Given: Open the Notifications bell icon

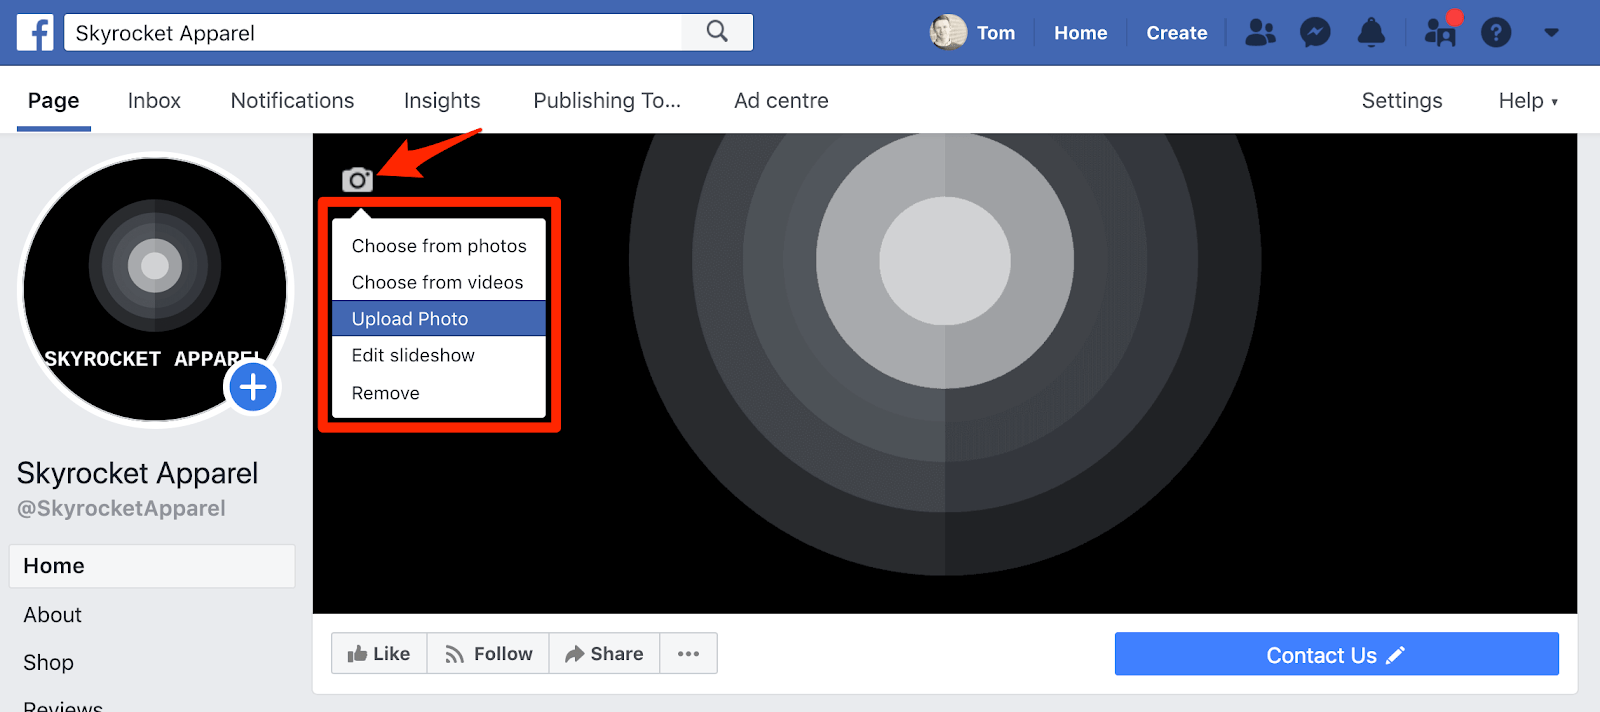Looking at the screenshot, I should (1371, 33).
